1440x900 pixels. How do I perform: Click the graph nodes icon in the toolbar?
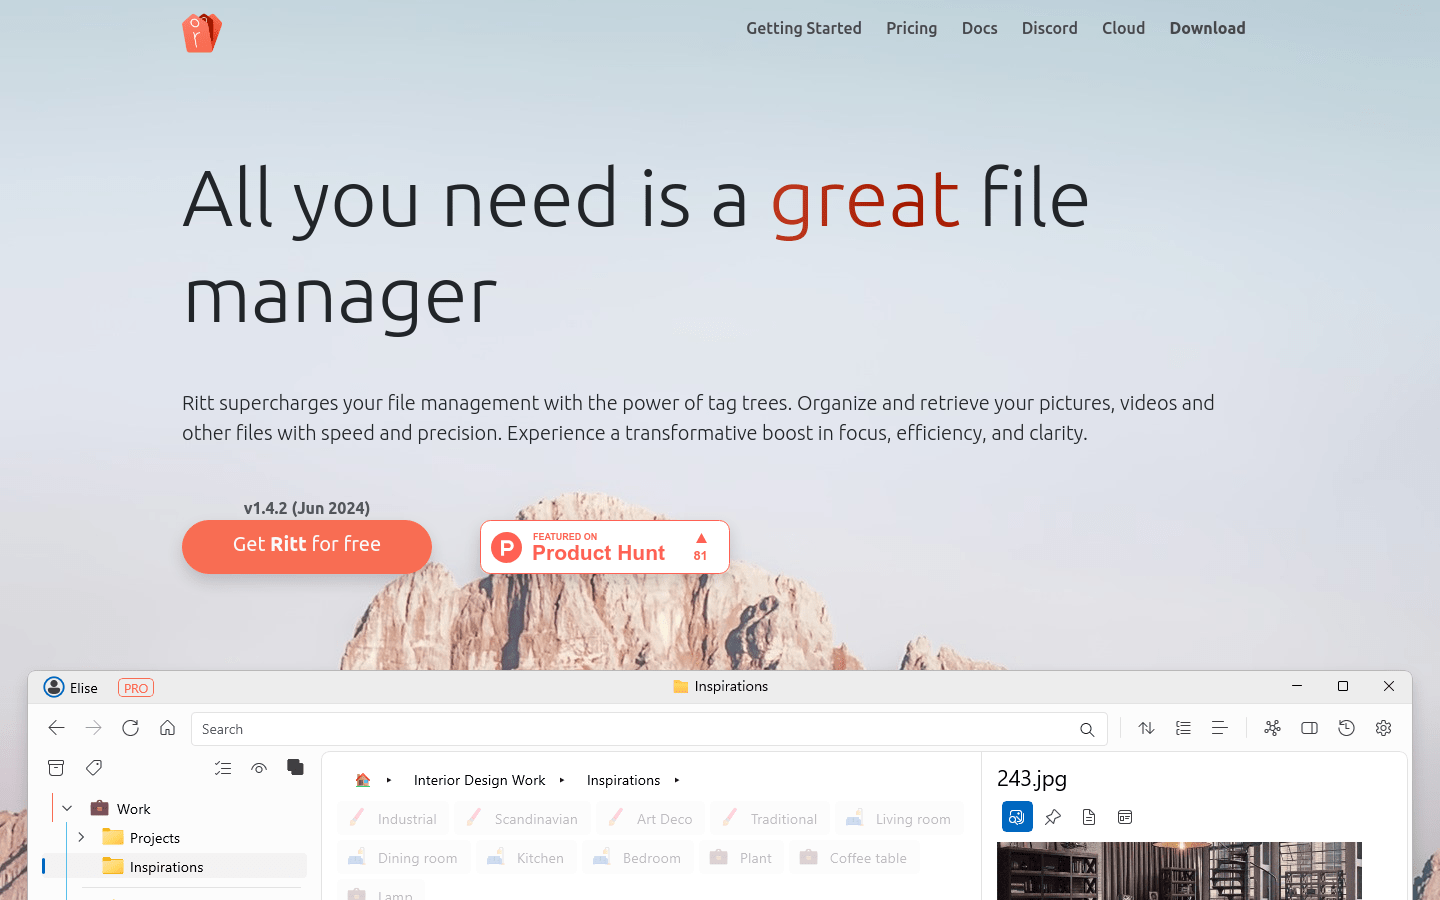click(1272, 728)
